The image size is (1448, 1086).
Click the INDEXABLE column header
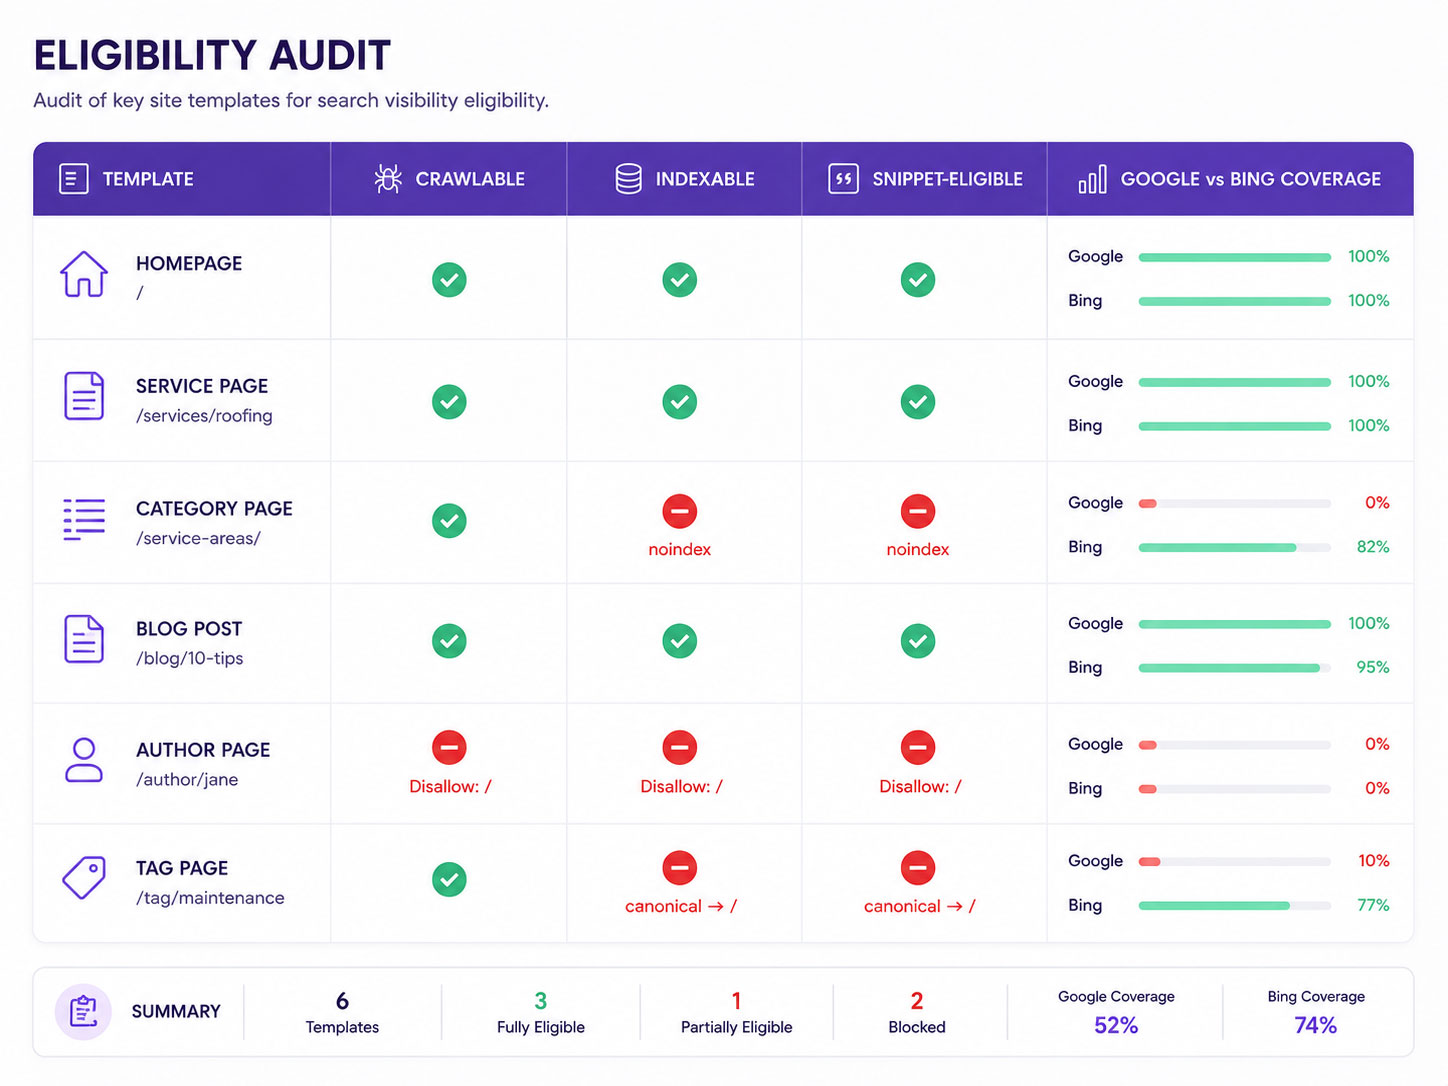[684, 179]
